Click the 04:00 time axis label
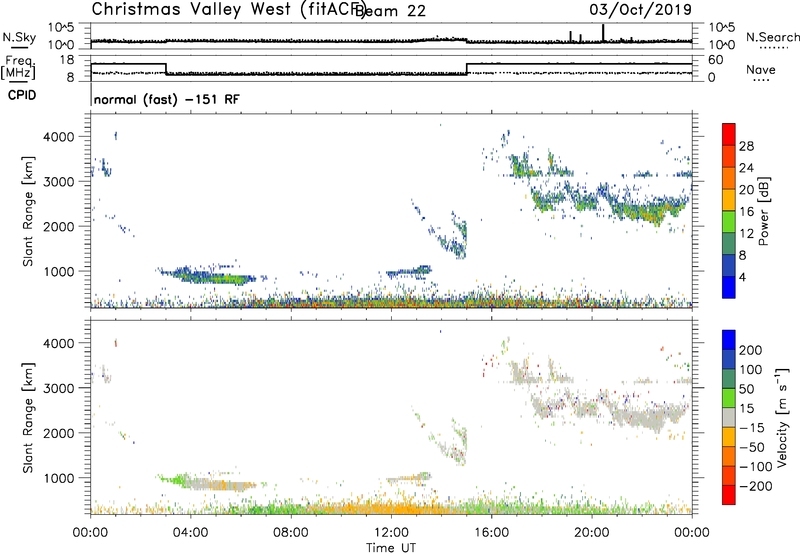This screenshot has height=554, width=800. click(x=190, y=533)
